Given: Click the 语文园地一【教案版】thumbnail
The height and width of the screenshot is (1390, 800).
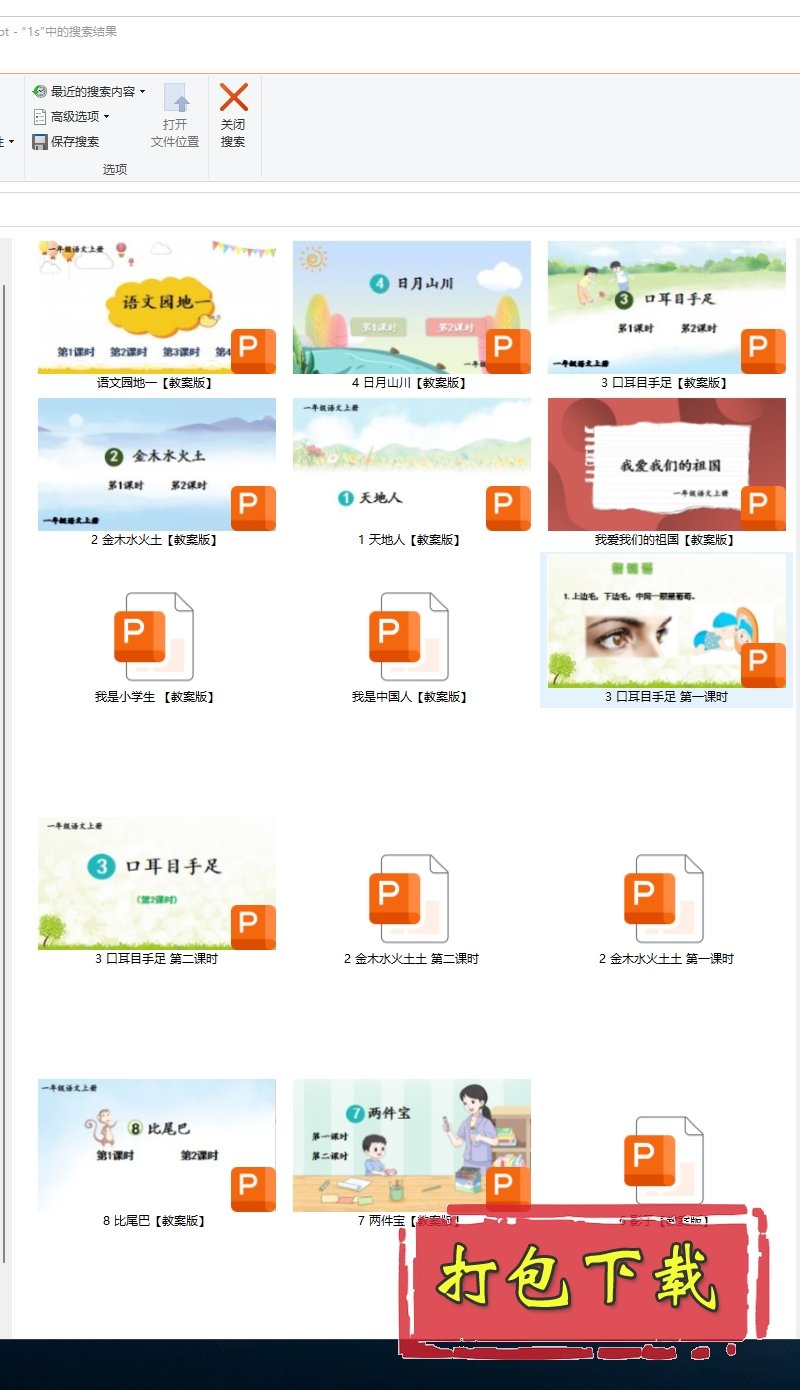Looking at the screenshot, I should [156, 307].
